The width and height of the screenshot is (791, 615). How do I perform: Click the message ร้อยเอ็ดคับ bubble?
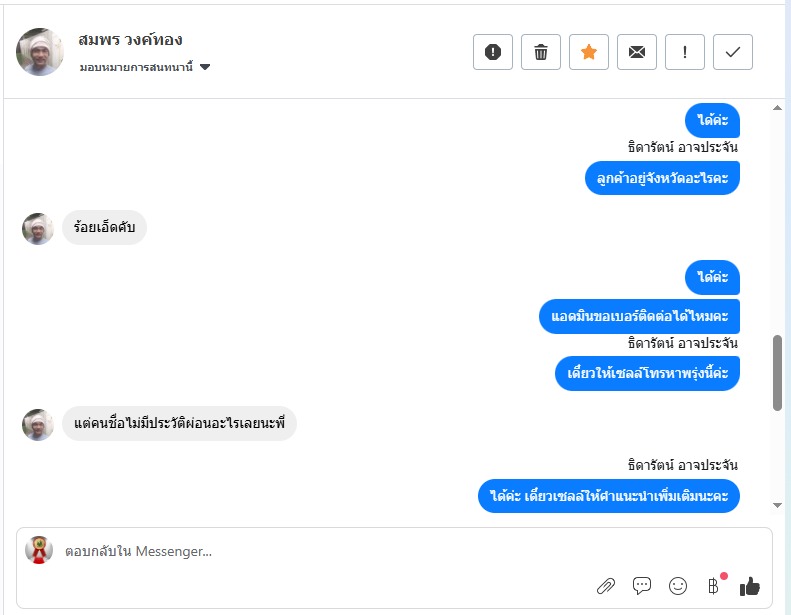[104, 228]
